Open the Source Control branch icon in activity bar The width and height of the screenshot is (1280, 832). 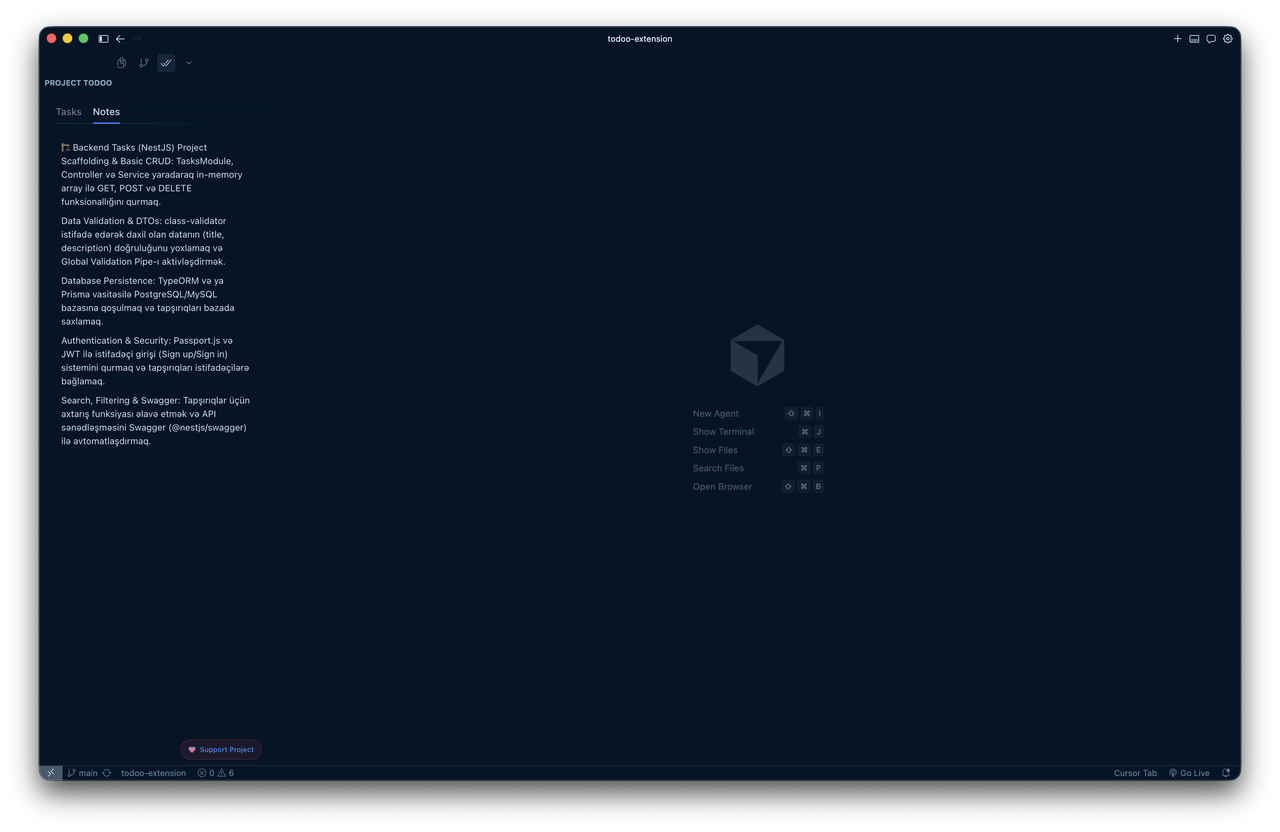pyautogui.click(x=143, y=62)
